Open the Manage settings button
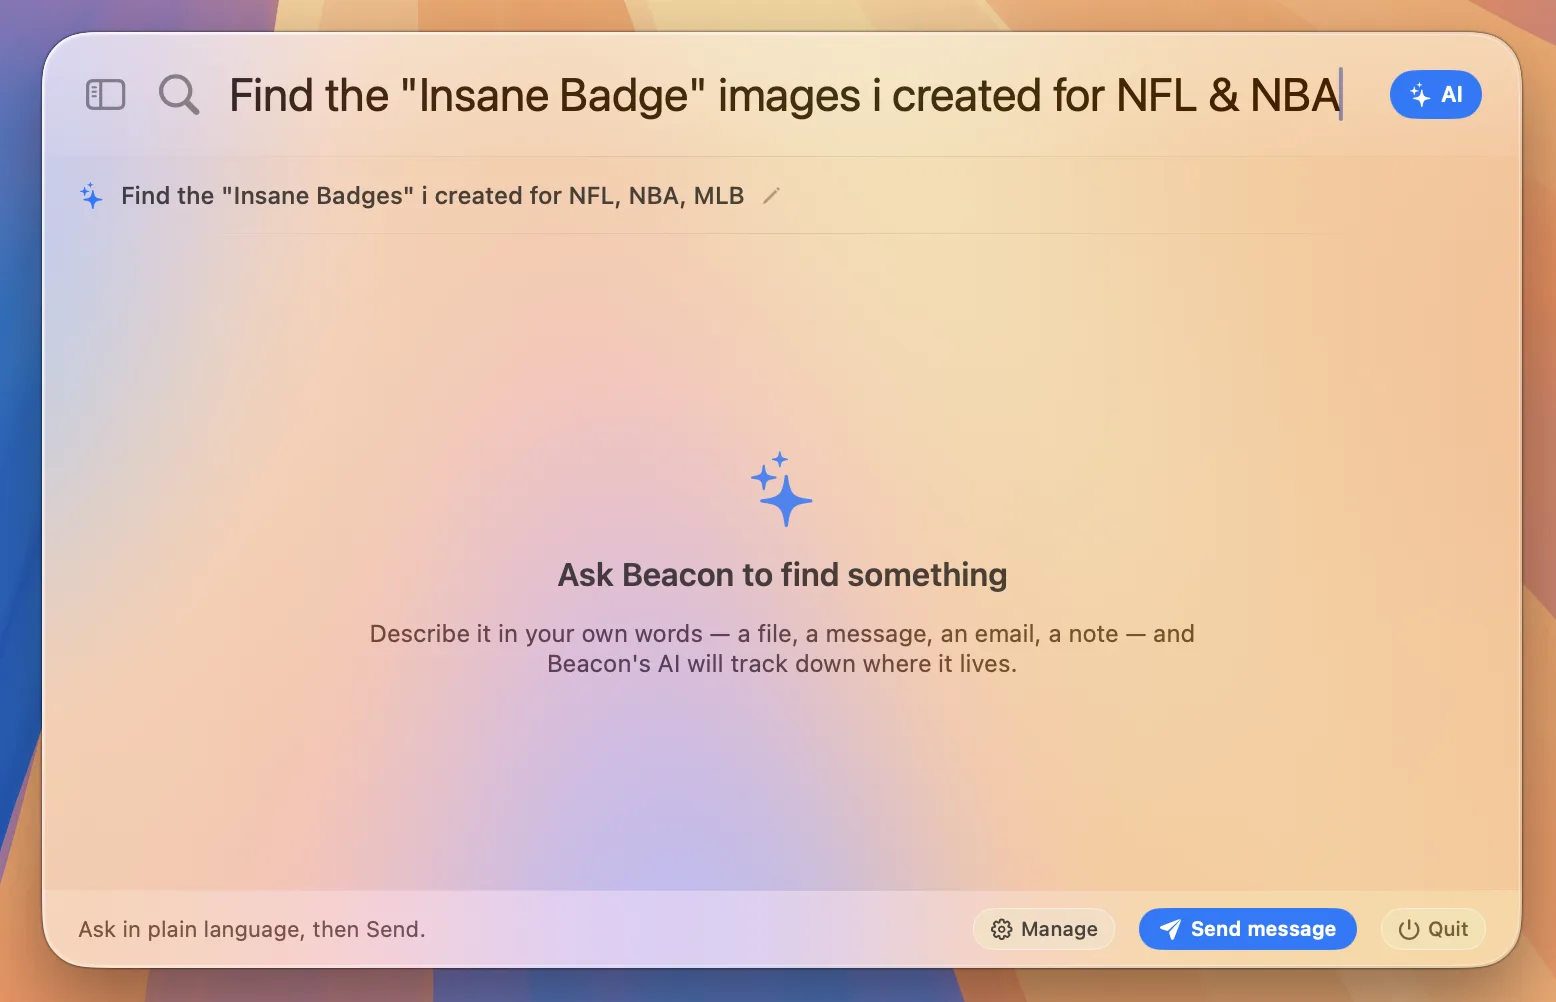The image size is (1556, 1002). pos(1044,929)
